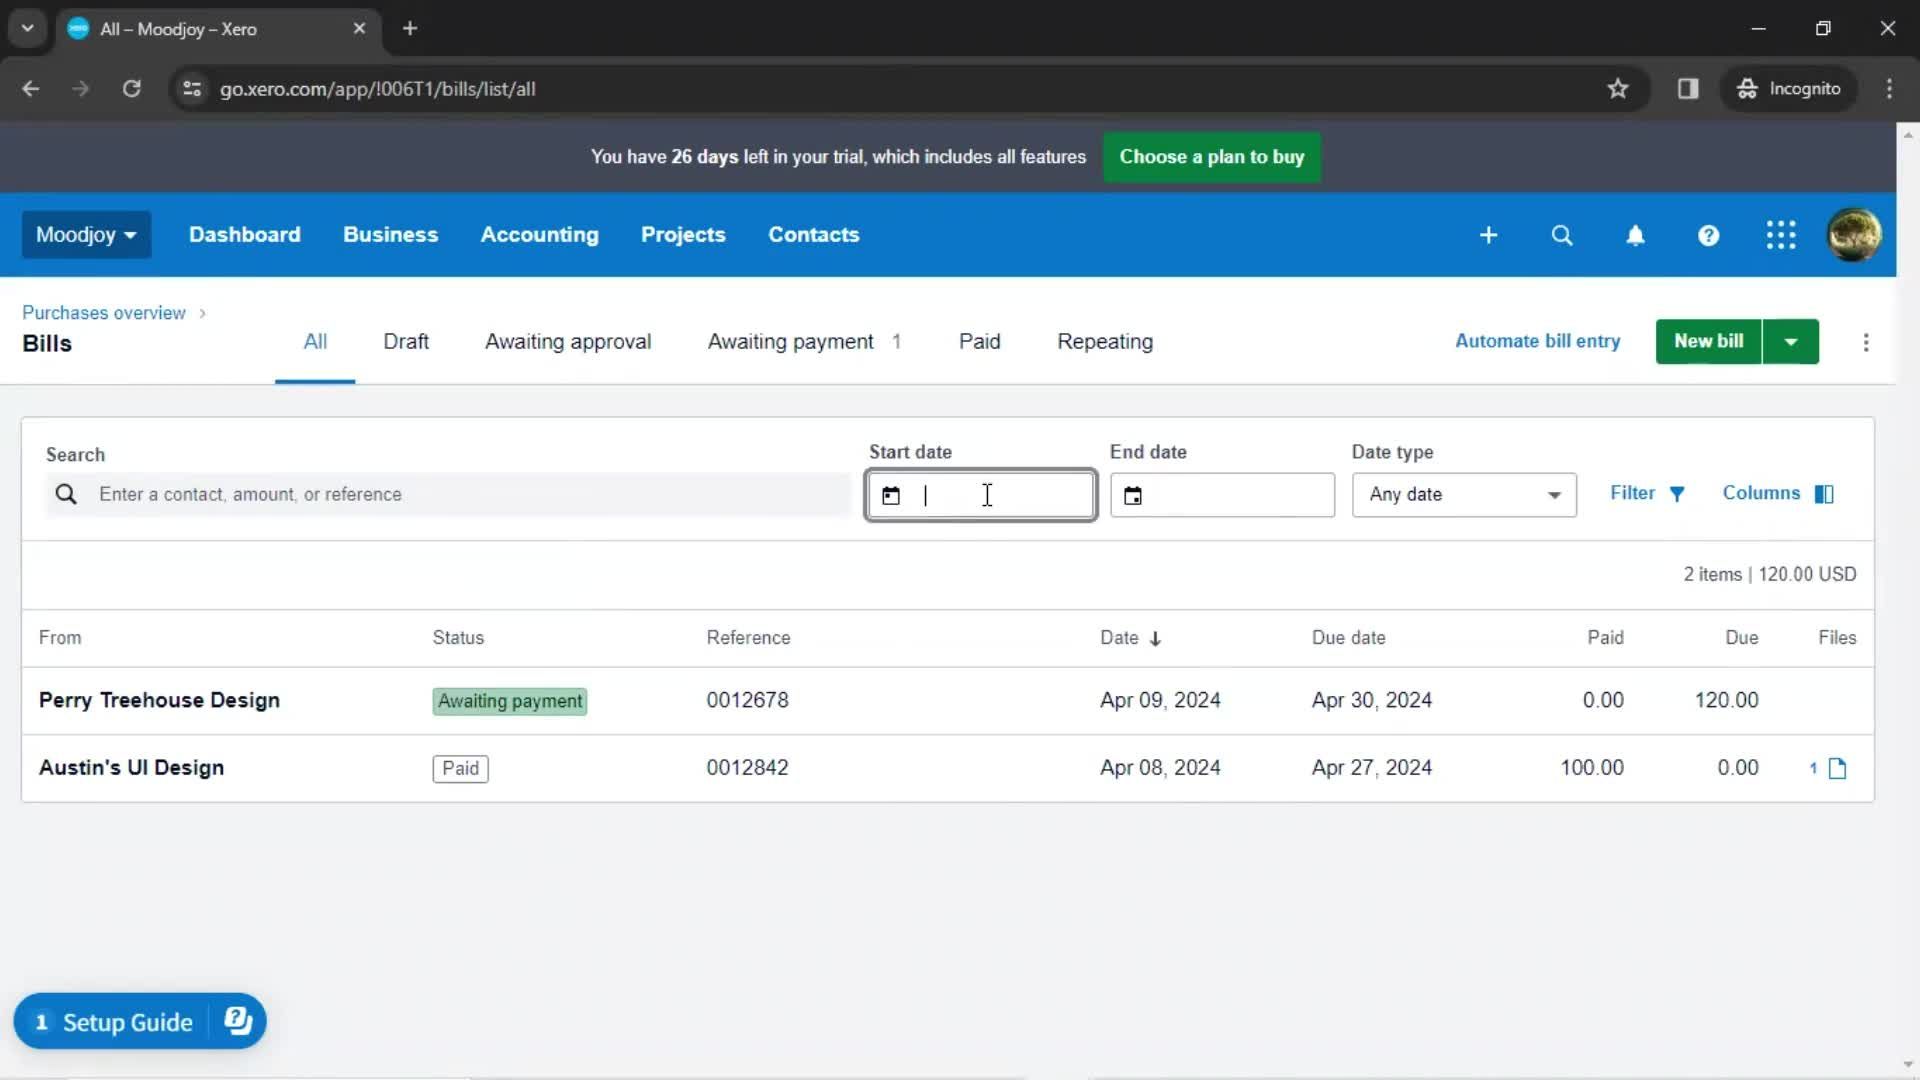Open the Contacts menu
Image resolution: width=1920 pixels, height=1080 pixels.
pyautogui.click(x=814, y=235)
